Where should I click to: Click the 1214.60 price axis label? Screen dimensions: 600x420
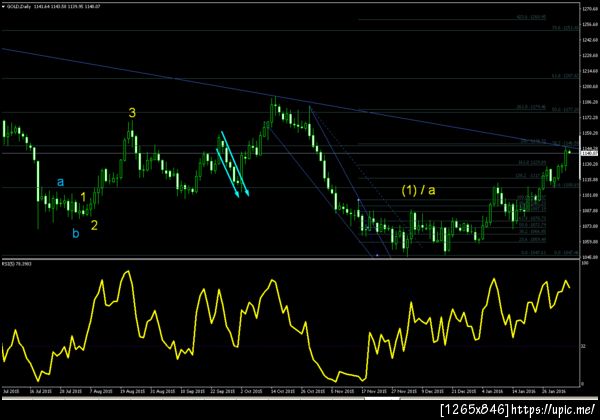point(590,71)
